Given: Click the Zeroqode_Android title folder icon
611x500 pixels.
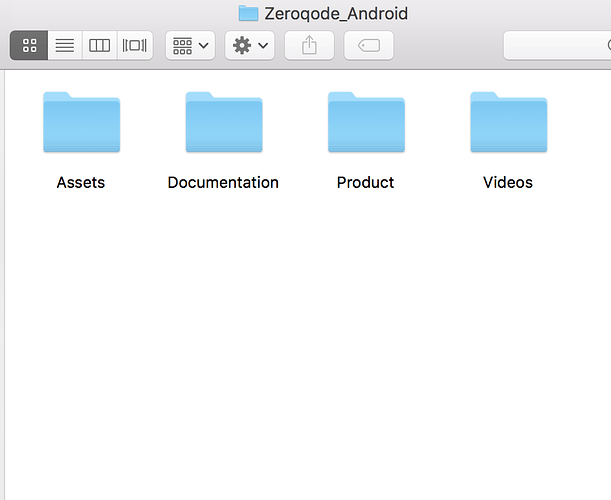Looking at the screenshot, I should pyautogui.click(x=248, y=13).
